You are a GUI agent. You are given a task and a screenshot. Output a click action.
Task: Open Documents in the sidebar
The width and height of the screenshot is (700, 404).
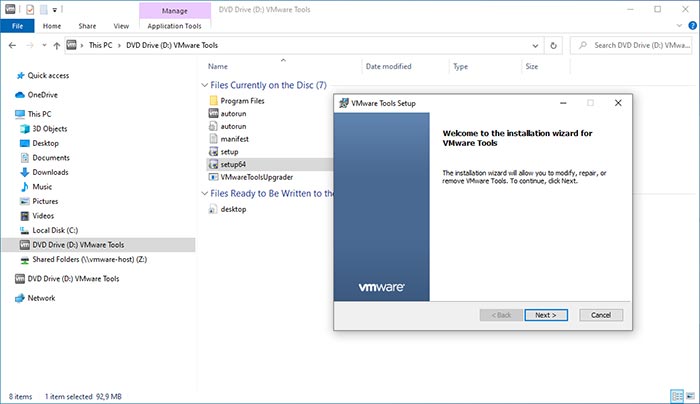point(51,158)
